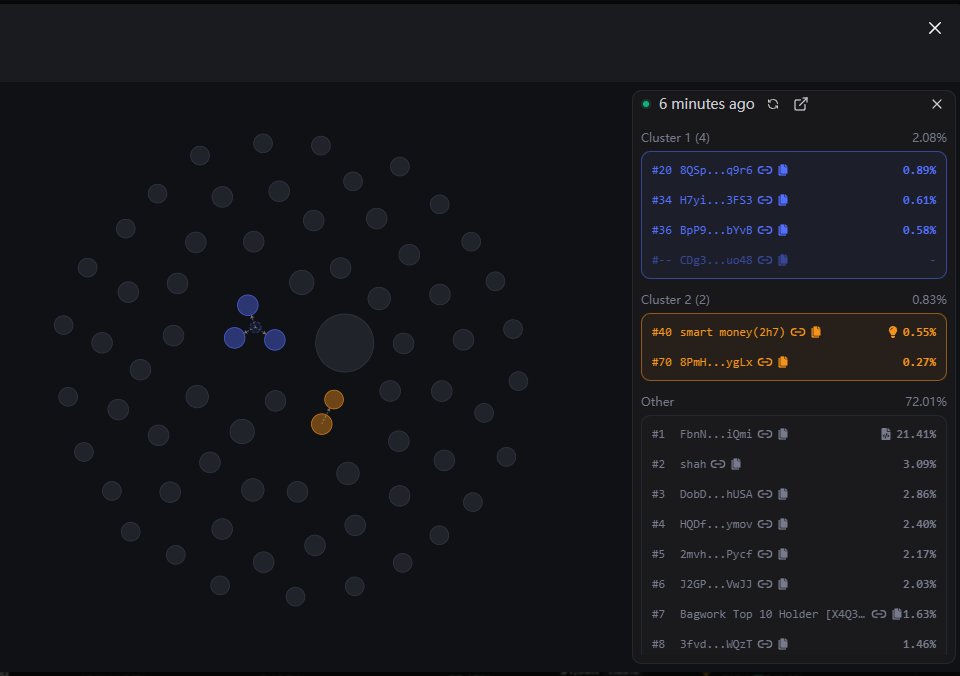Open bubble map in new window icon
This screenshot has height=676, width=960.
pyautogui.click(x=801, y=104)
